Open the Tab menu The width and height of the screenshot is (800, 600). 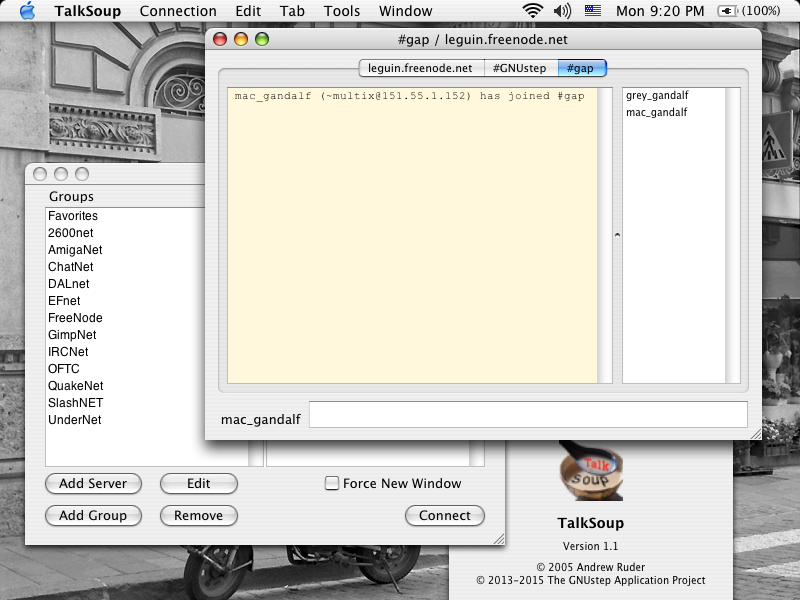tap(292, 11)
